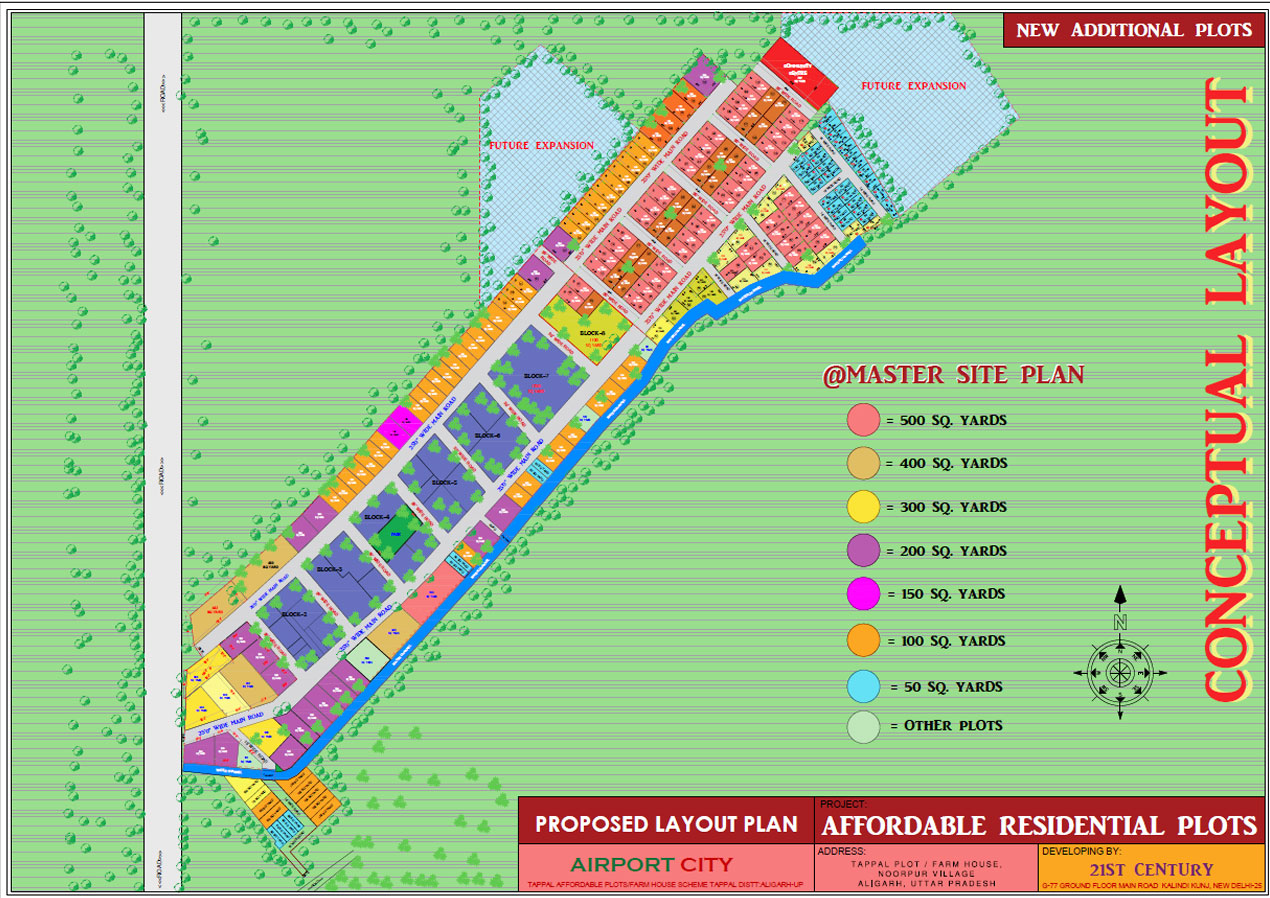Click the '= 500 SQ. YARDS' legend text
The height and width of the screenshot is (898, 1270).
946,420
